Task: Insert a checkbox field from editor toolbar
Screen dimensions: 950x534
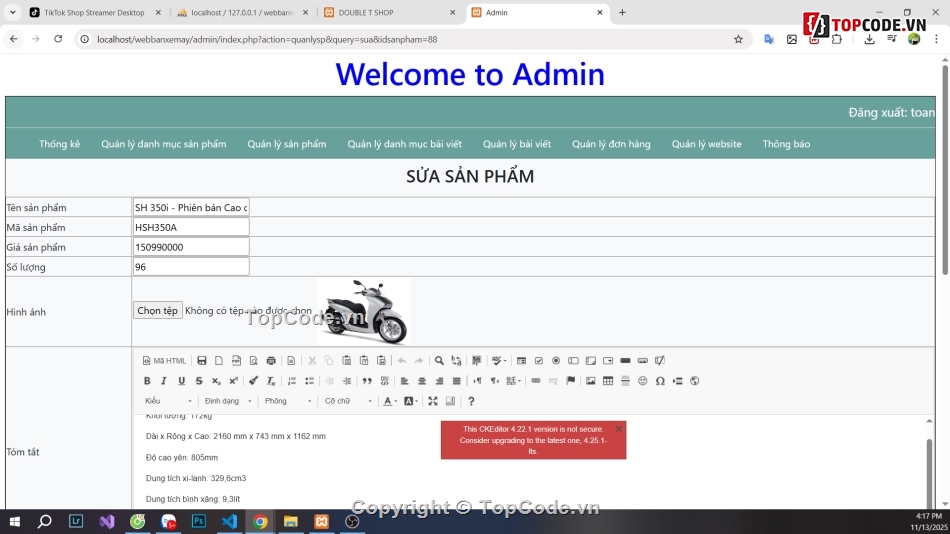Action: 539,361
